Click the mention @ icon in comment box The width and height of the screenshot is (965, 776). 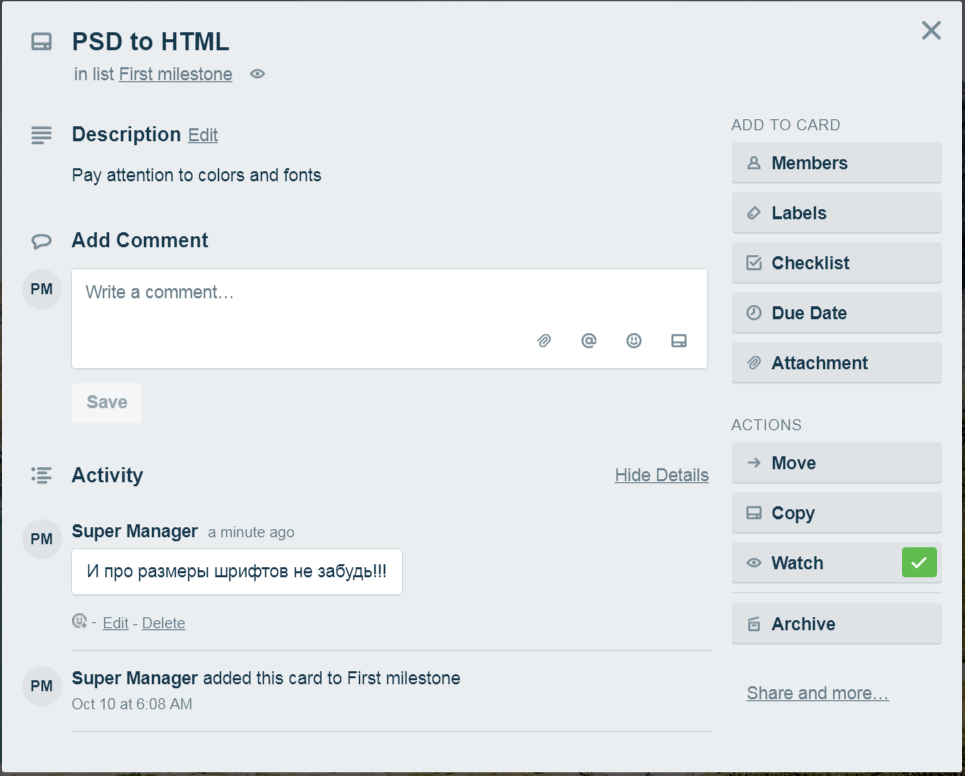[589, 341]
